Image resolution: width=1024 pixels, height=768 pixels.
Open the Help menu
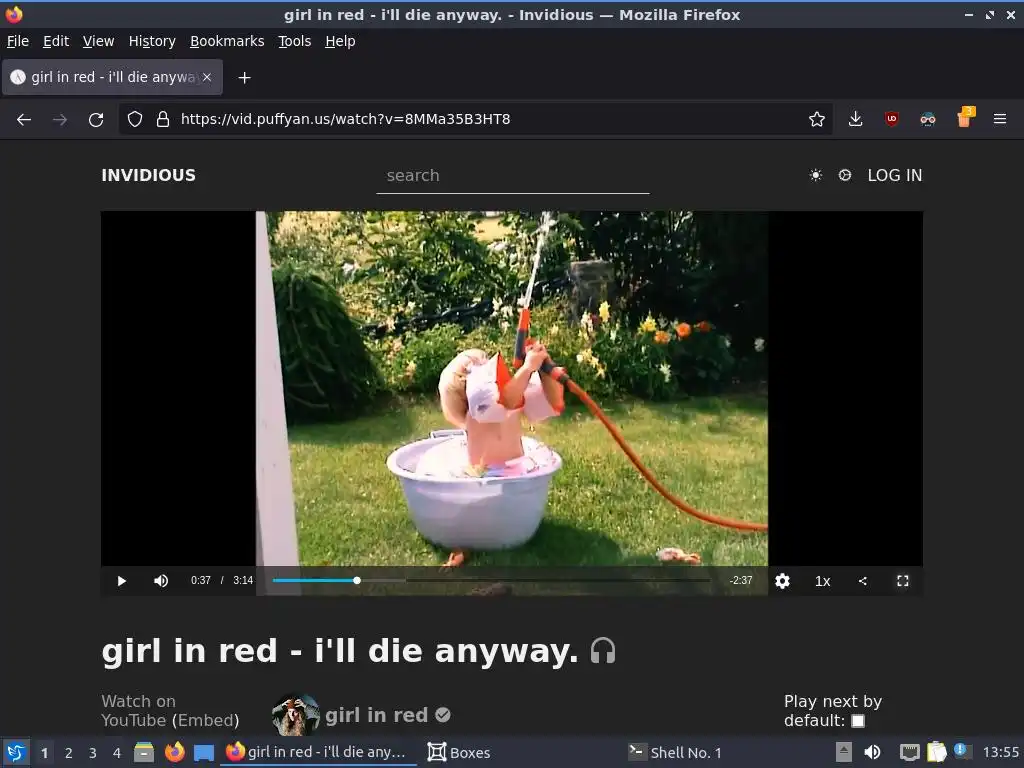340,41
